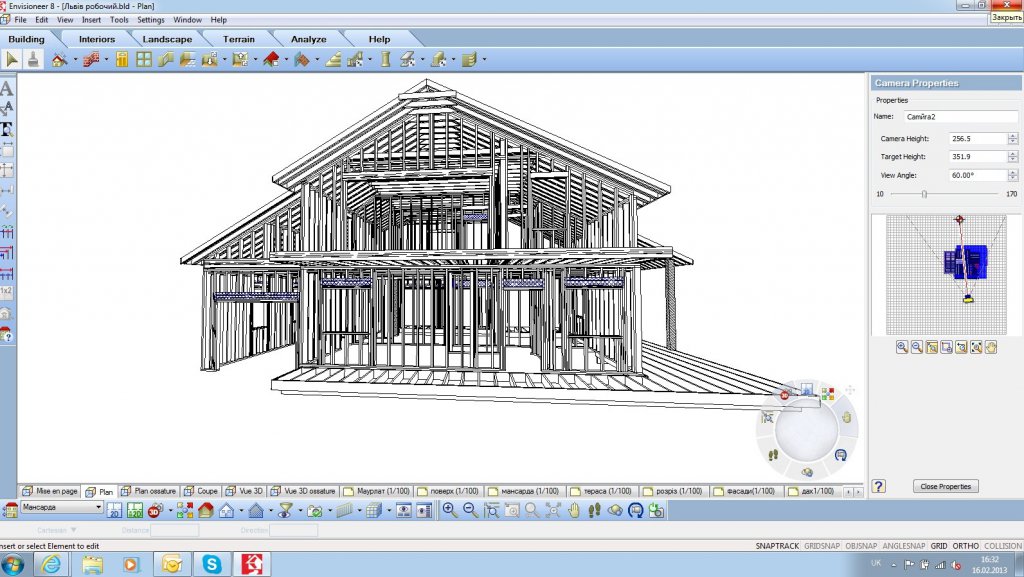Click the help question mark icon

(x=879, y=486)
